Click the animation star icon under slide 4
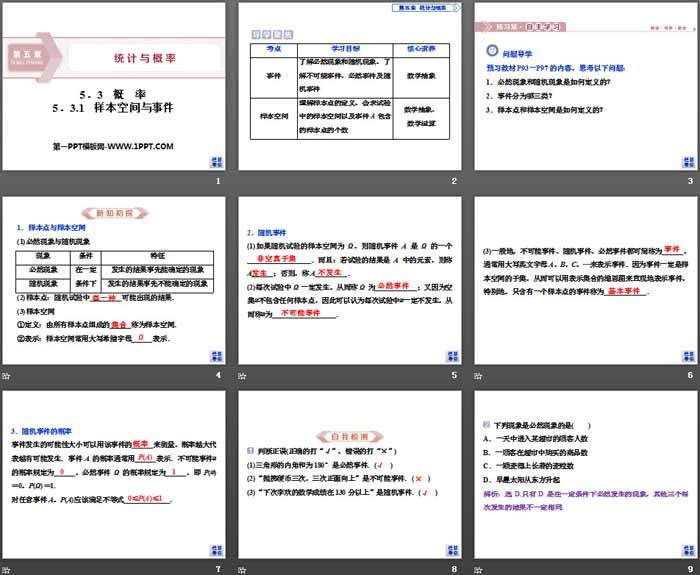Screen dimensions: 700x575 point(7,375)
